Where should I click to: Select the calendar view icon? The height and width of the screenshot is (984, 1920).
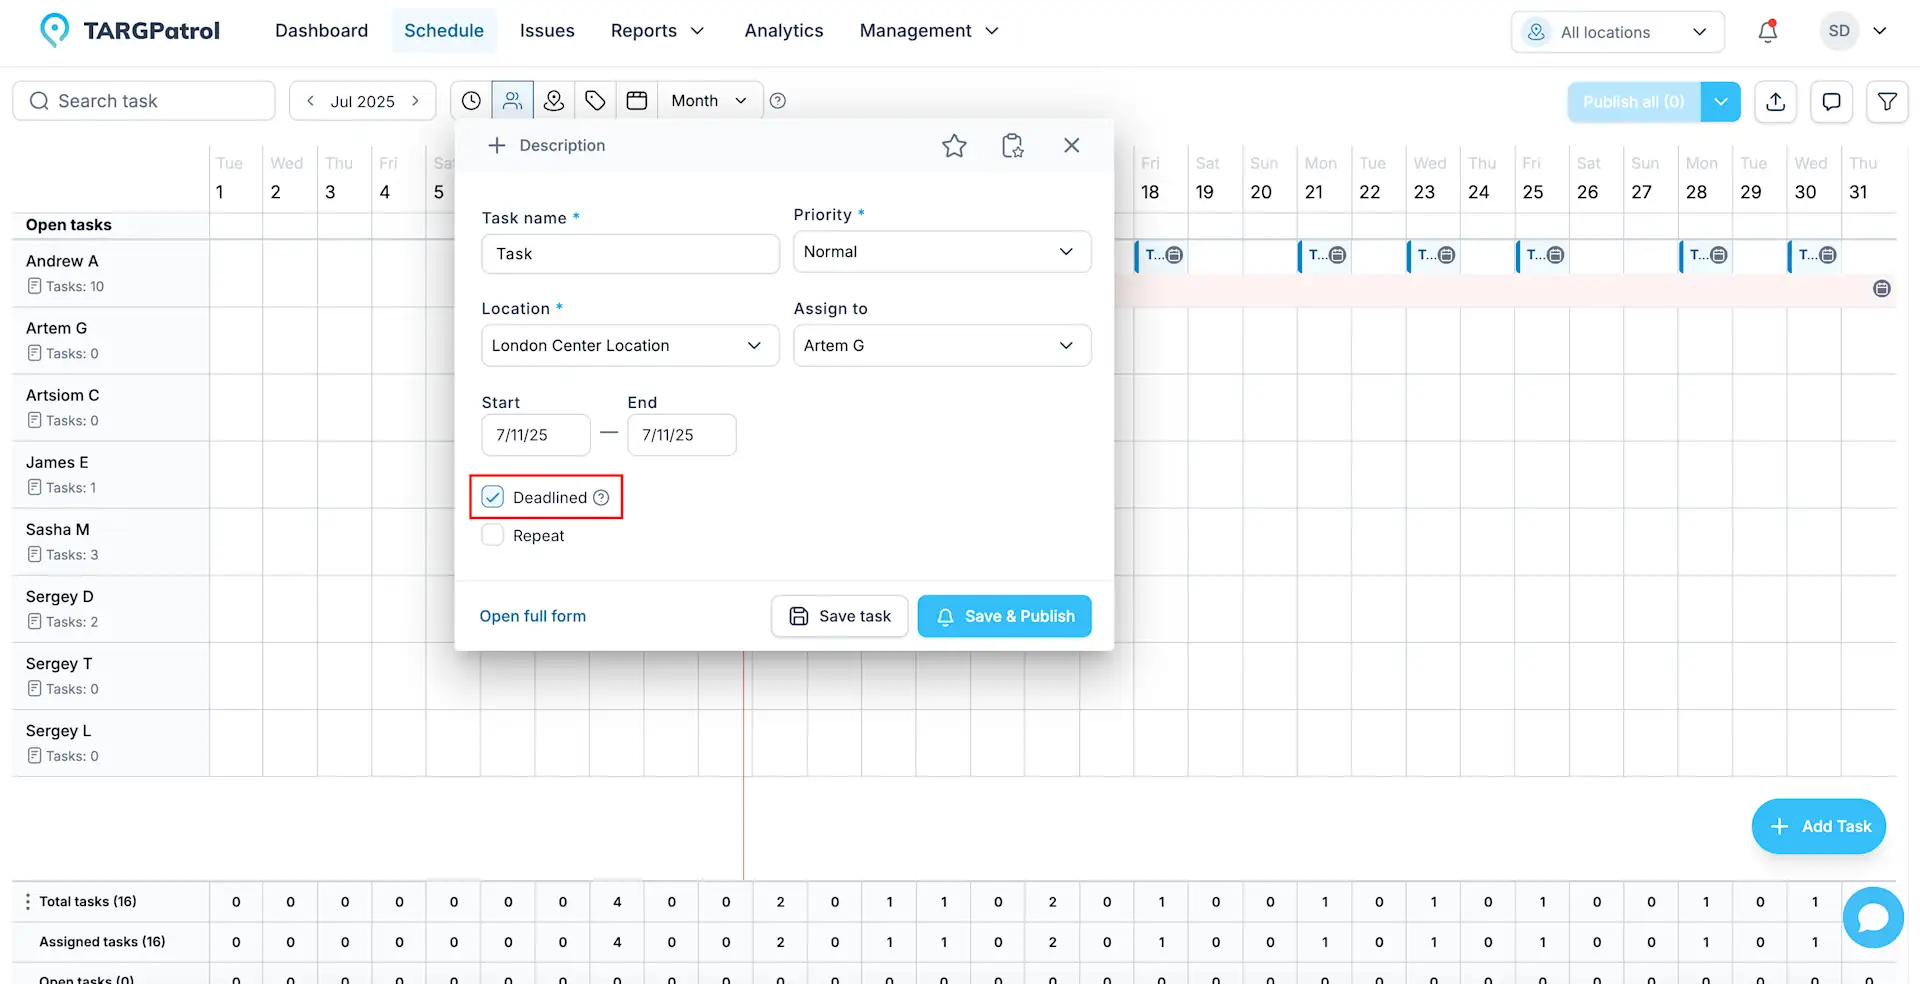click(637, 101)
